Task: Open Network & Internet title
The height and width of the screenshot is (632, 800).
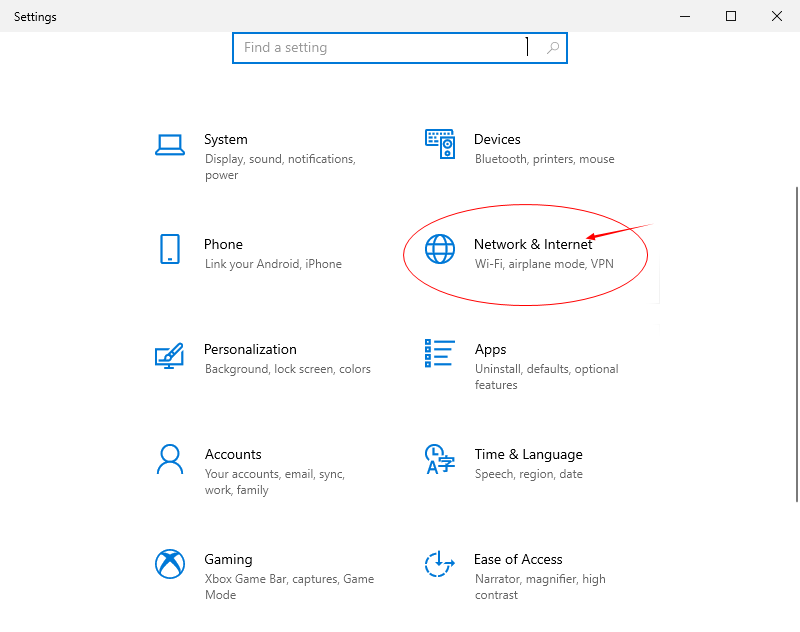Action: coord(533,244)
